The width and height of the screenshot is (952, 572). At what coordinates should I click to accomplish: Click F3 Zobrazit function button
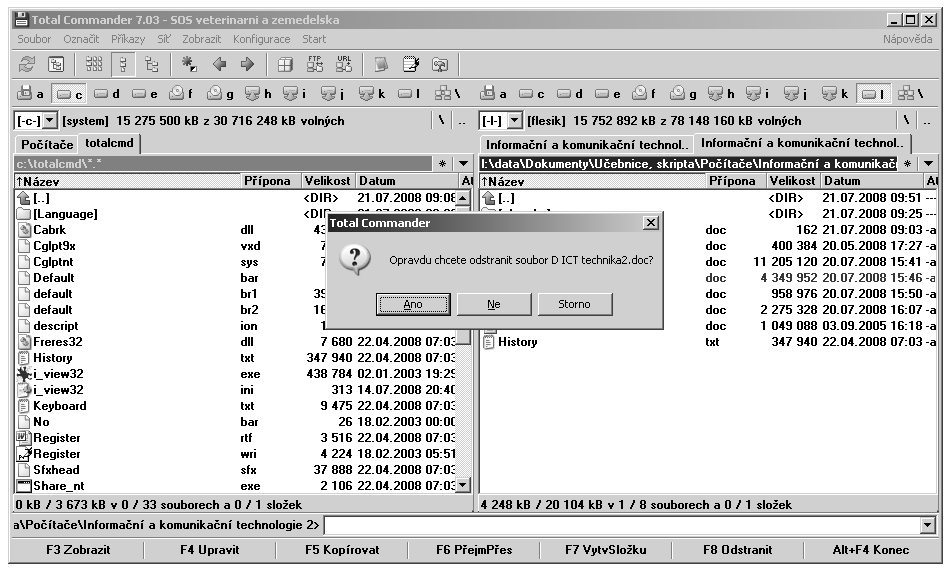coord(78,550)
